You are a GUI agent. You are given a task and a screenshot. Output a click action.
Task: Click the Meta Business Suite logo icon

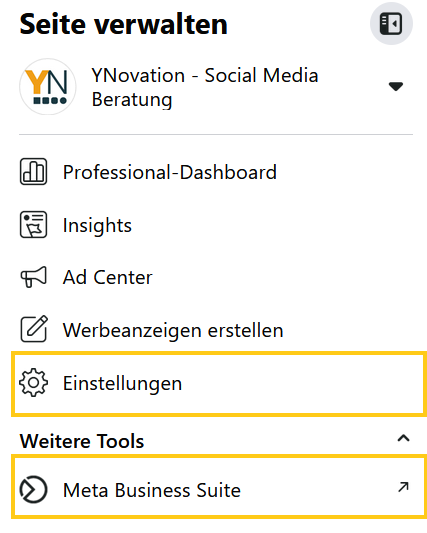(33, 489)
